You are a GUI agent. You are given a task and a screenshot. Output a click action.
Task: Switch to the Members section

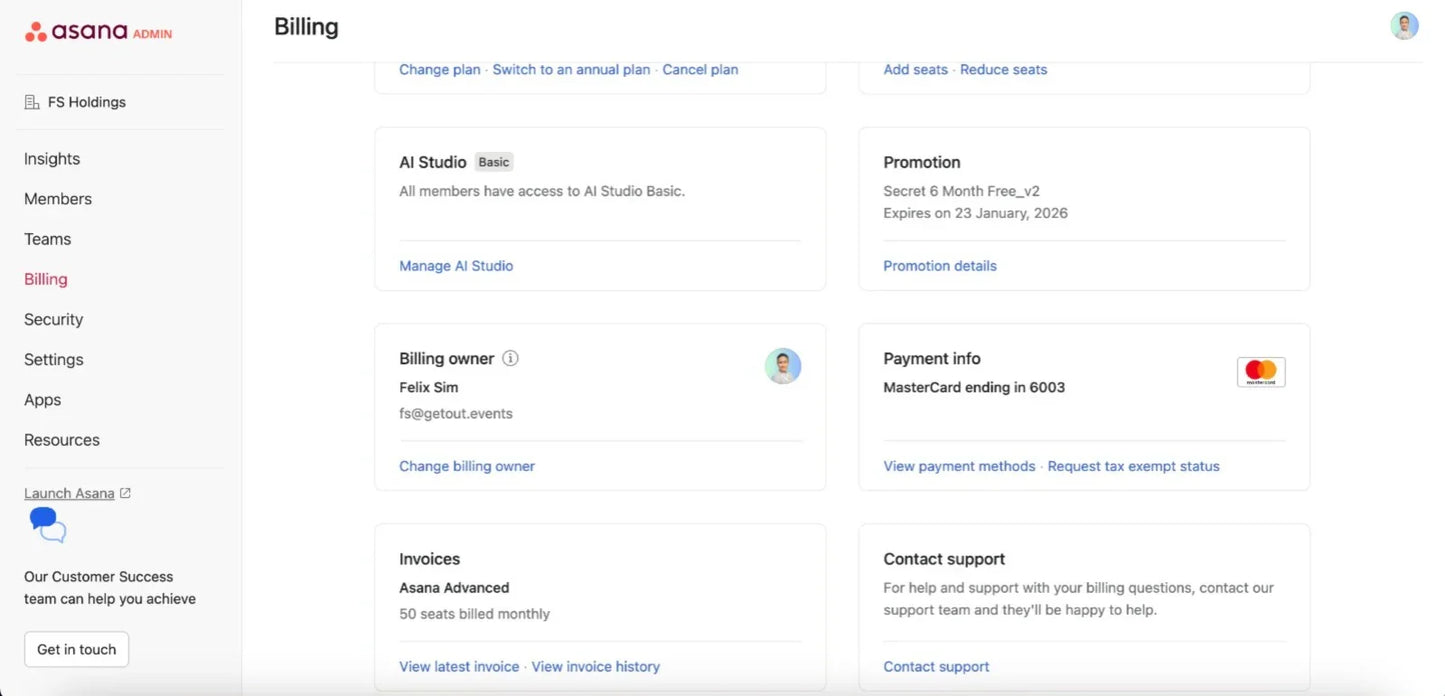[x=57, y=198]
